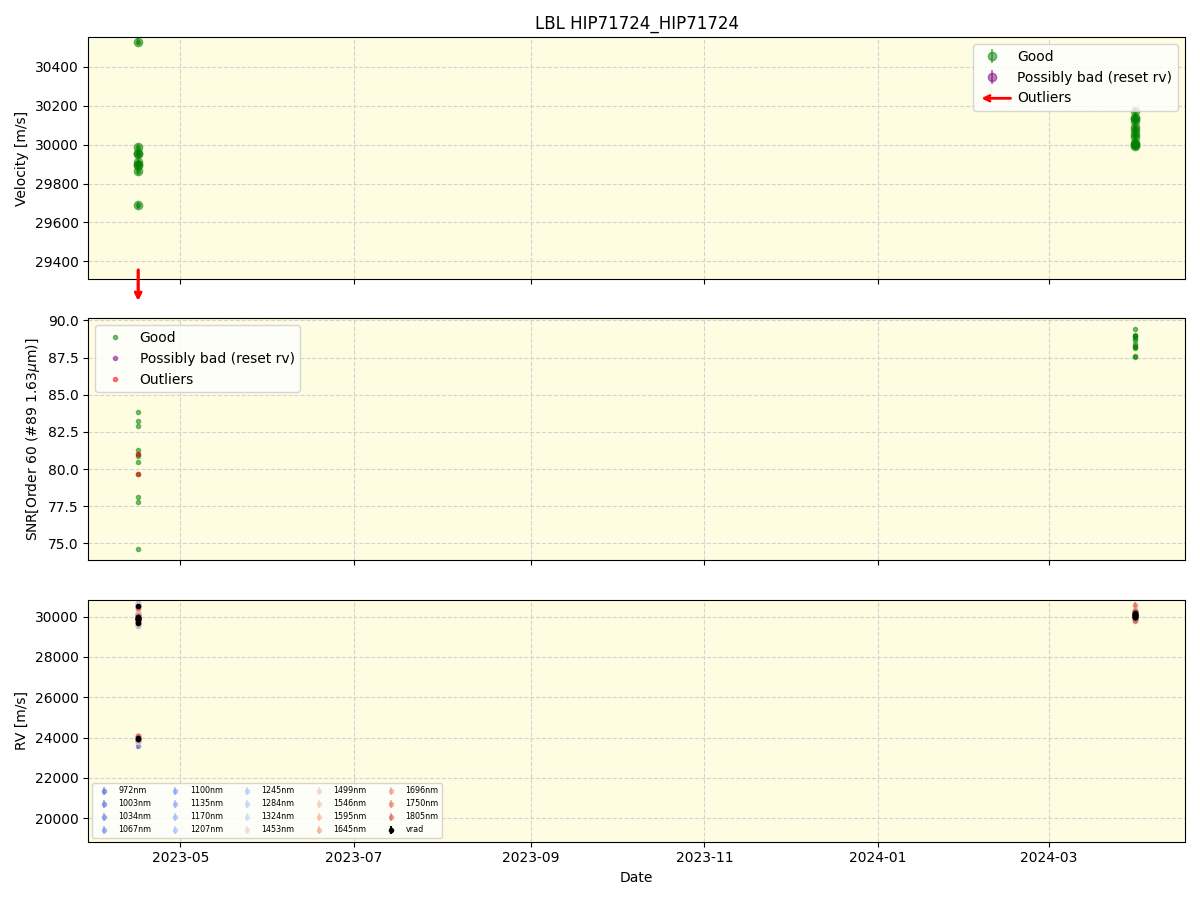Click the 2023-05 date tick label
Image resolution: width=1200 pixels, height=900 pixels.
point(180,855)
